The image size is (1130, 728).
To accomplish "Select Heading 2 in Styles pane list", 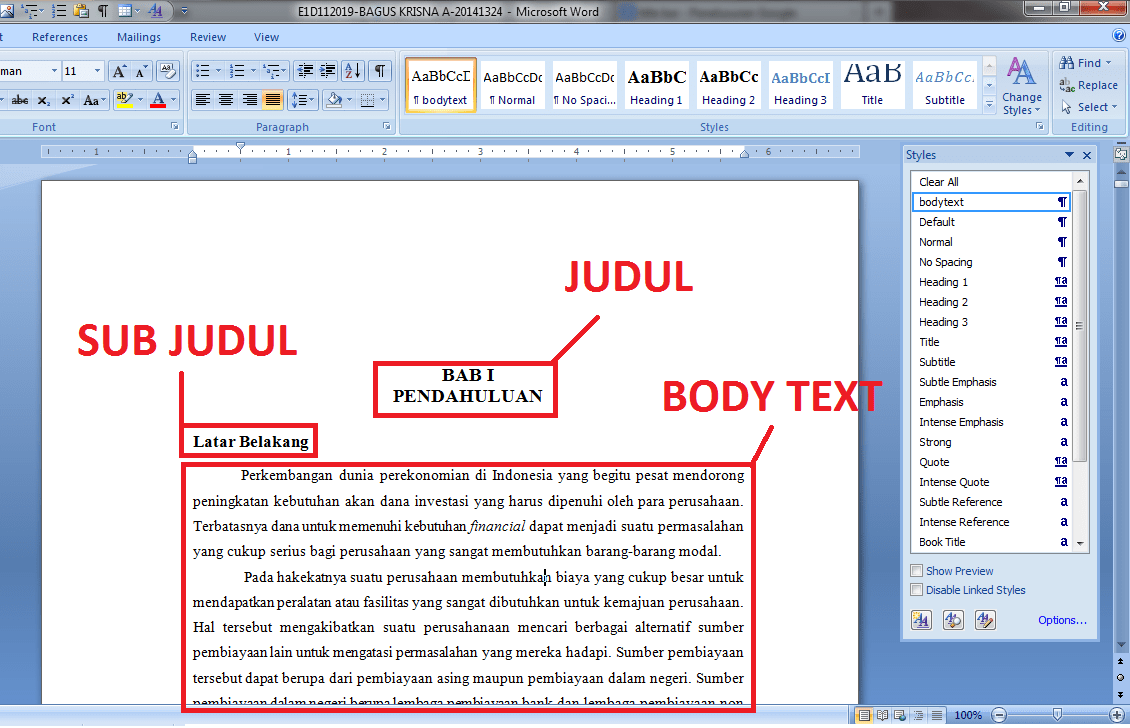I will coord(992,302).
